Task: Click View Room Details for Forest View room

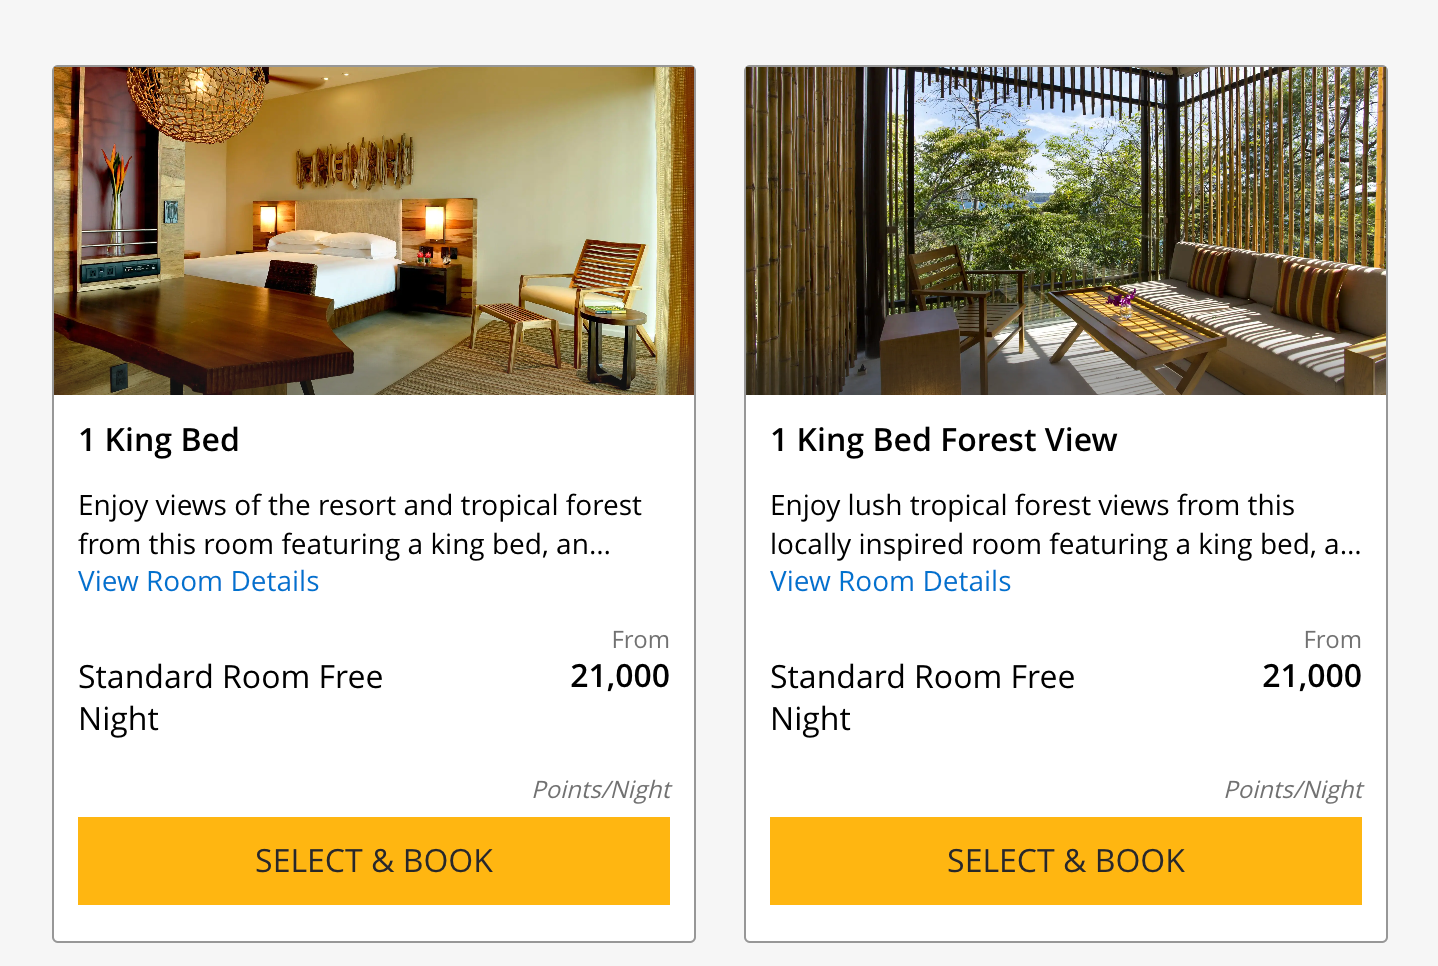Action: 891,582
